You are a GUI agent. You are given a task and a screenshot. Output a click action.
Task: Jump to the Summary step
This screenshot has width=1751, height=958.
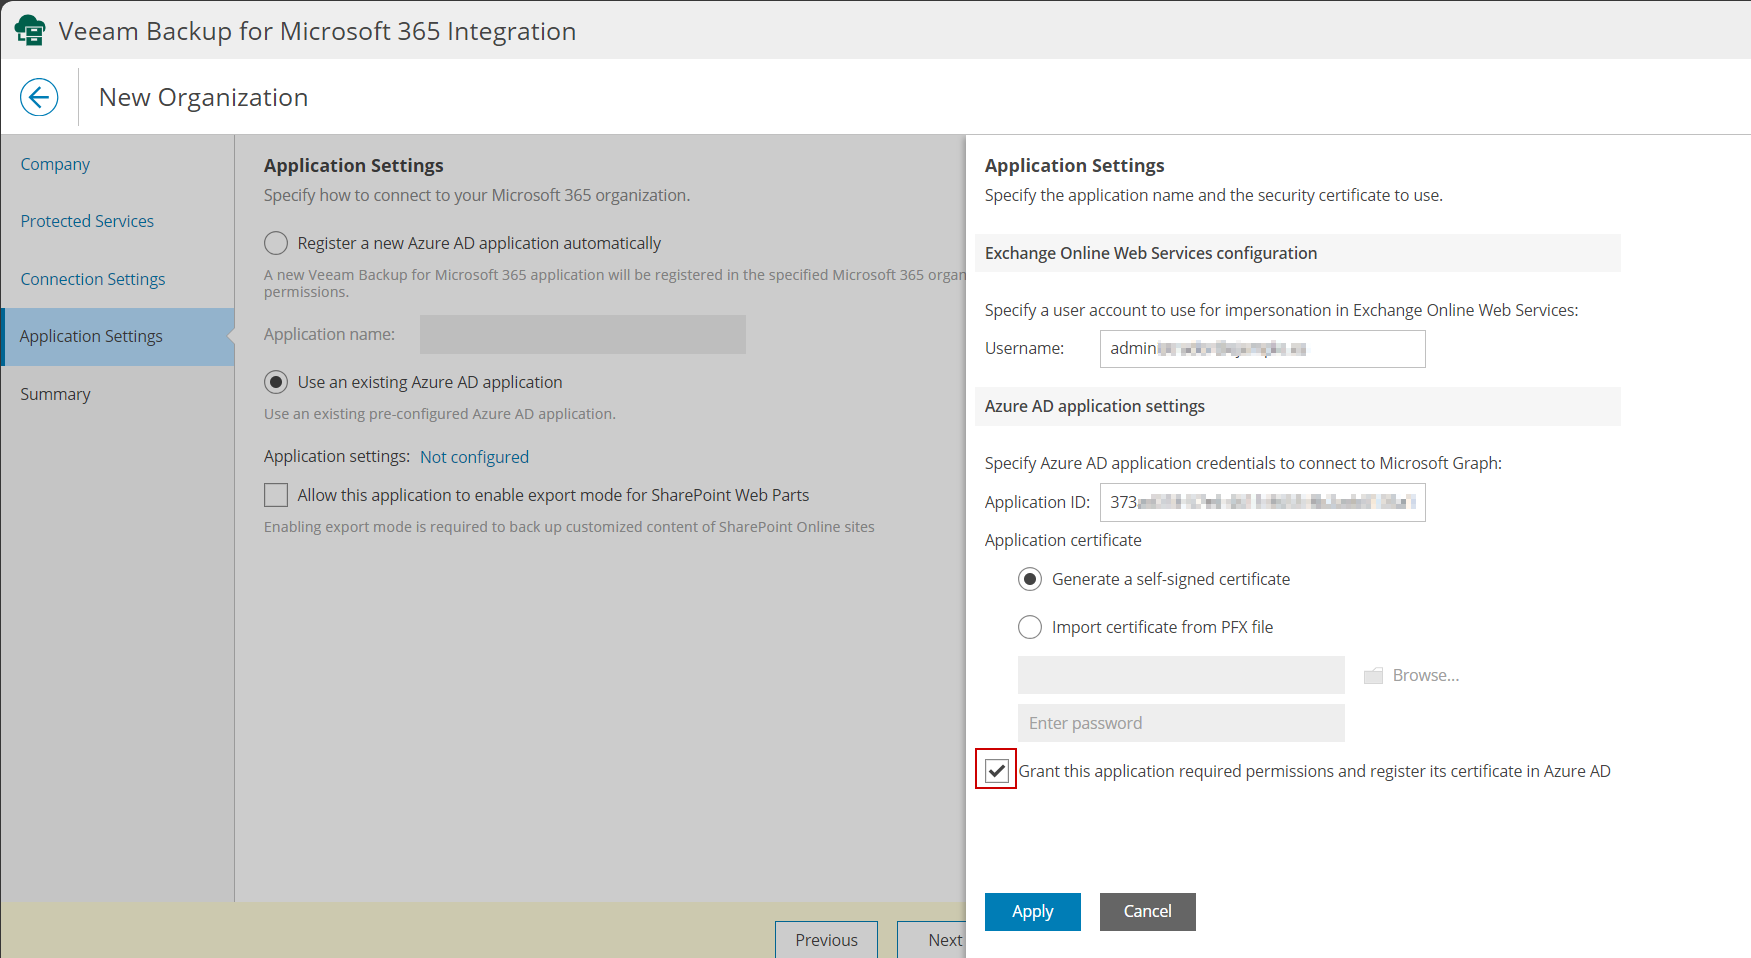(55, 394)
